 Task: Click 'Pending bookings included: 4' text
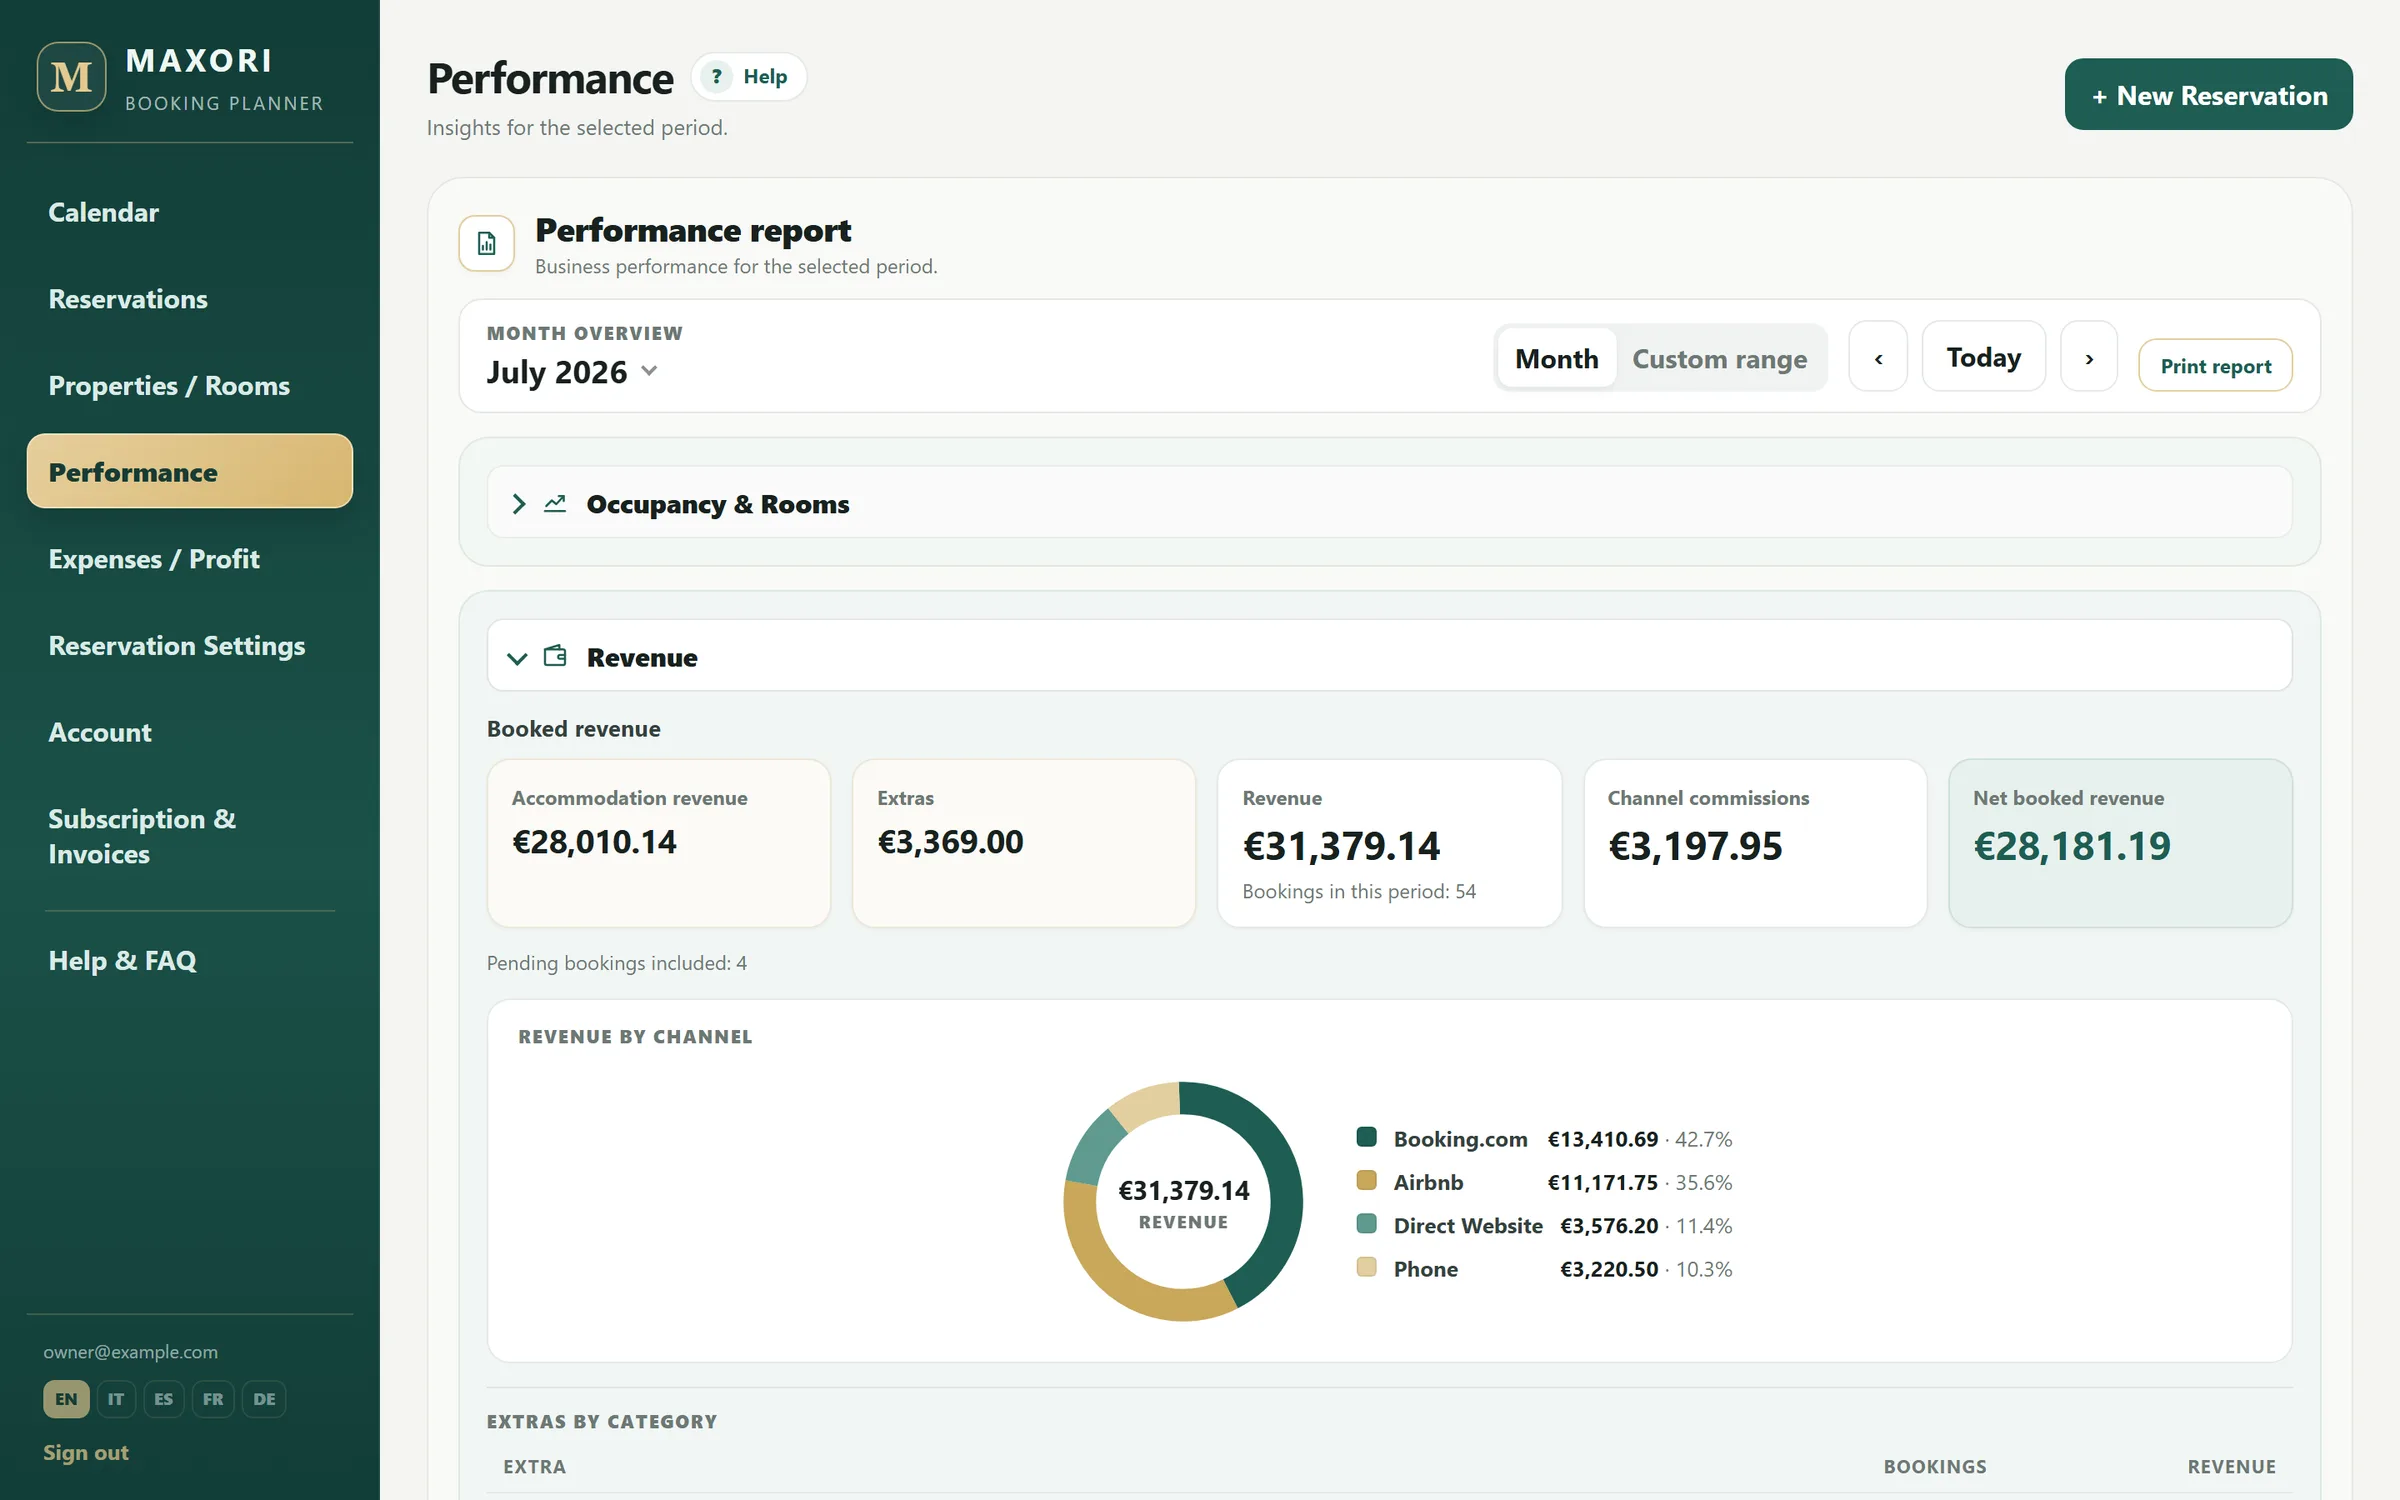pyautogui.click(x=617, y=963)
